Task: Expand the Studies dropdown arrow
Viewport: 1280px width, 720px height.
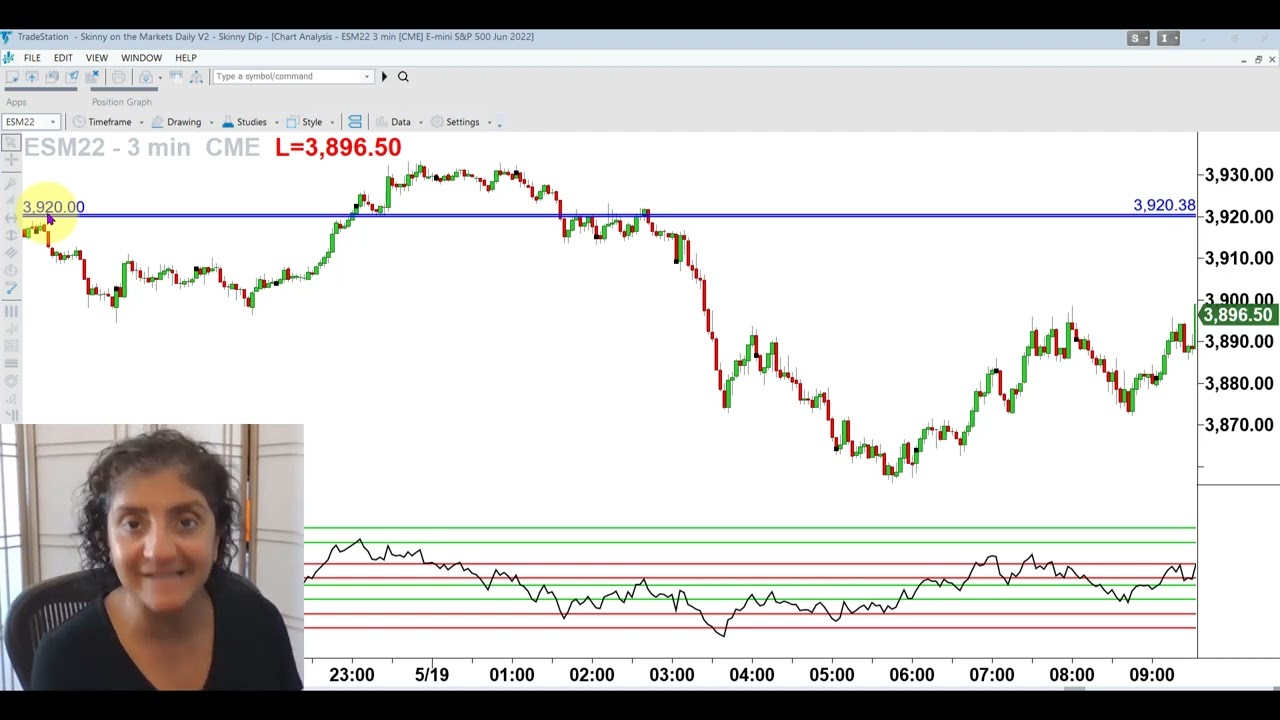Action: [x=276, y=122]
